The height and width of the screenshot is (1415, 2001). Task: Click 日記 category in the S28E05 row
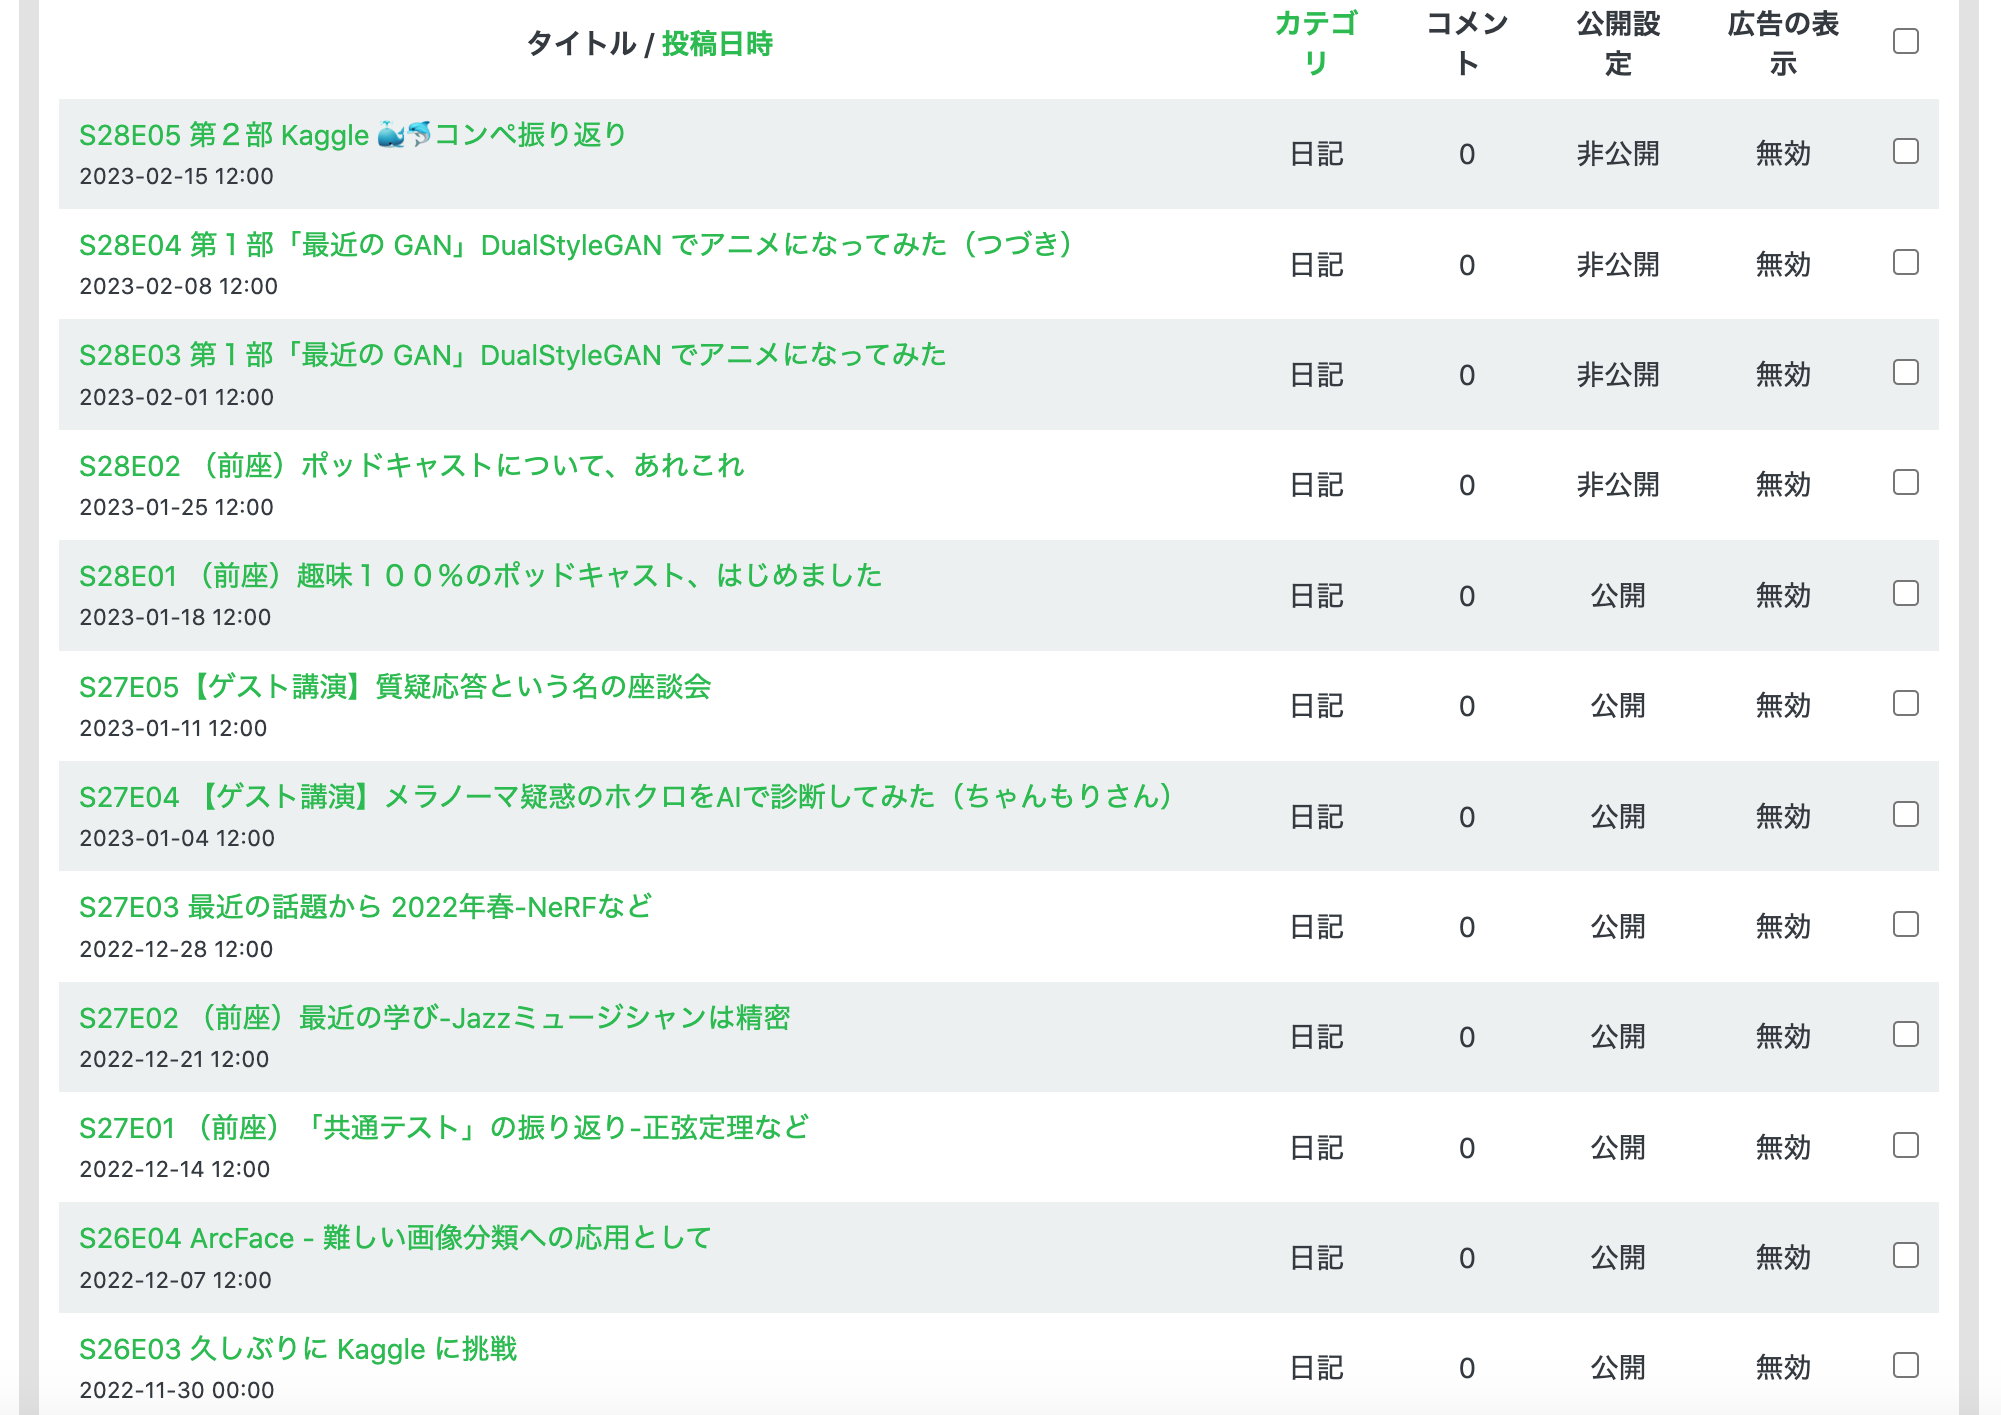(1316, 154)
